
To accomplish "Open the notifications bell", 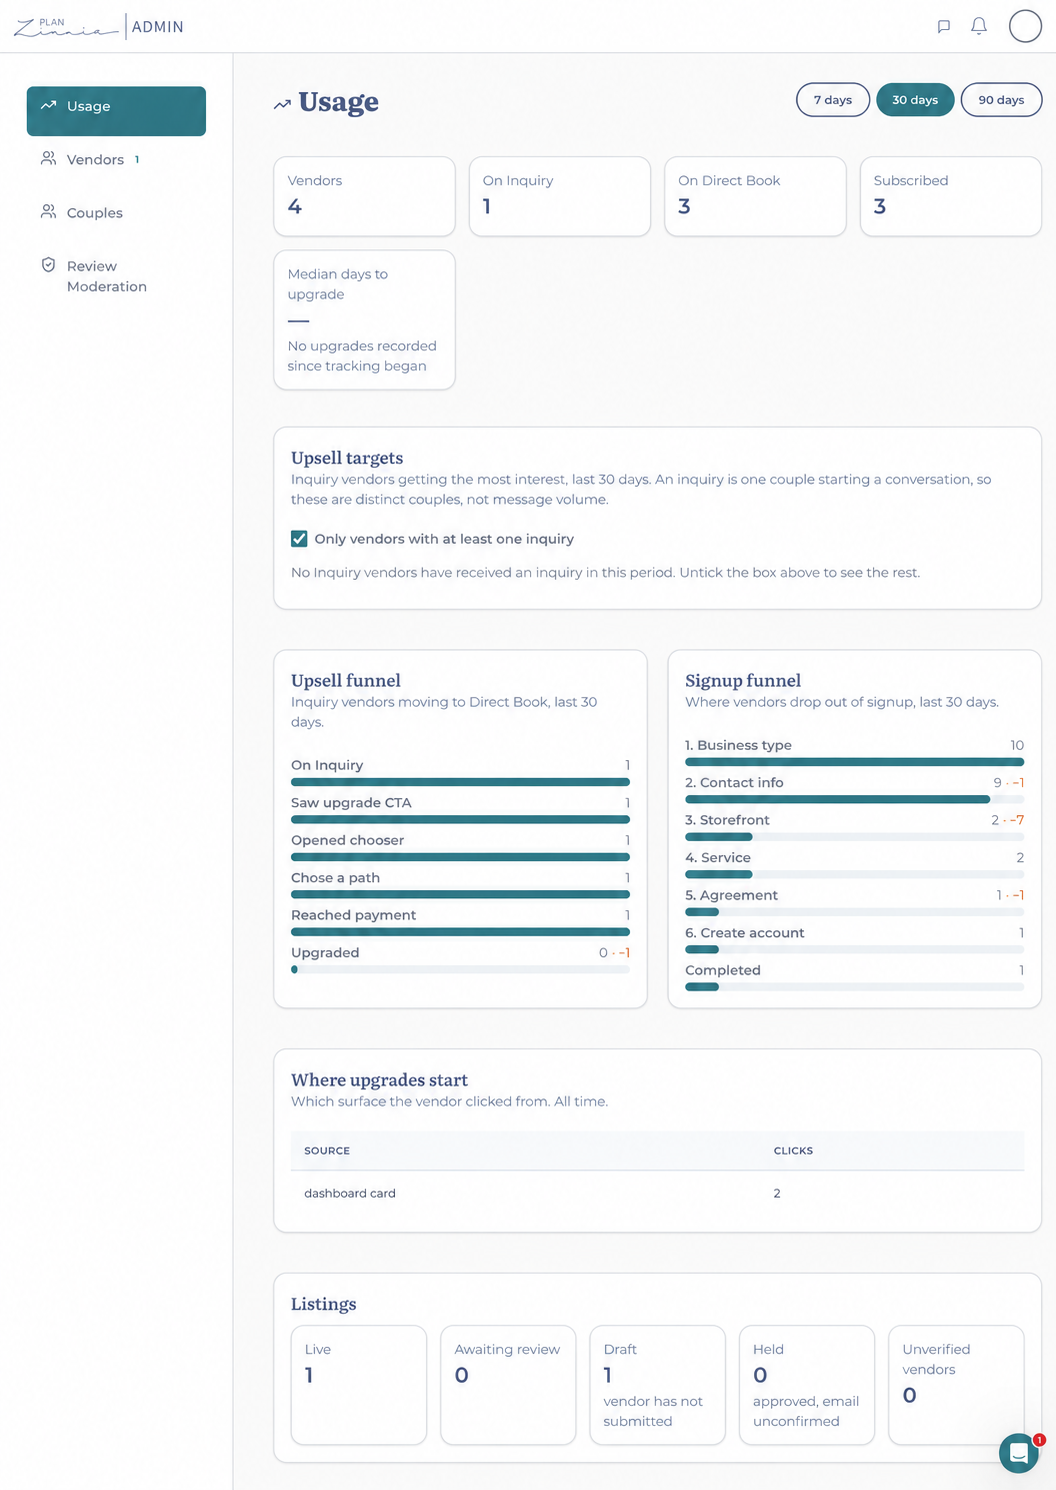I will click(979, 26).
